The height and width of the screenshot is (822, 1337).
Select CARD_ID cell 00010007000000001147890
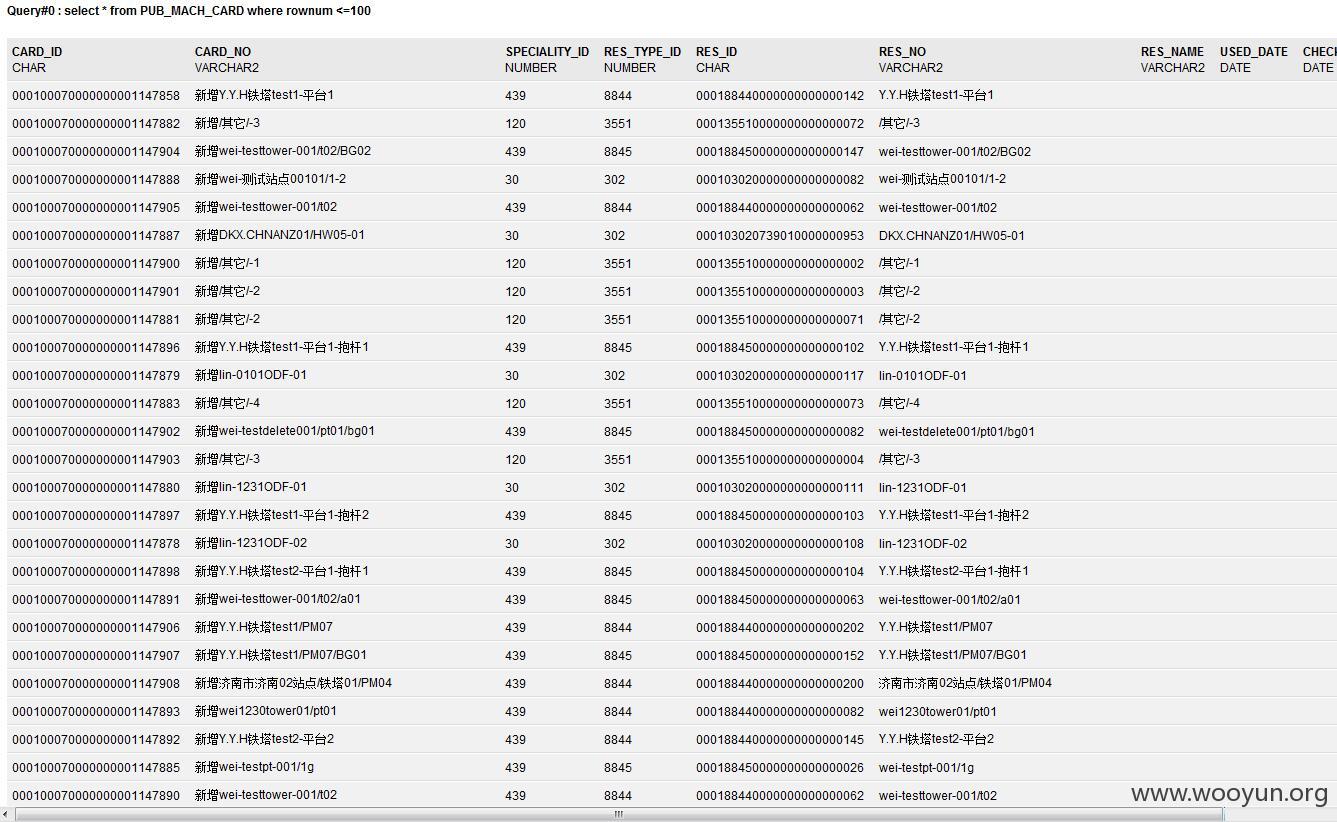(96, 796)
